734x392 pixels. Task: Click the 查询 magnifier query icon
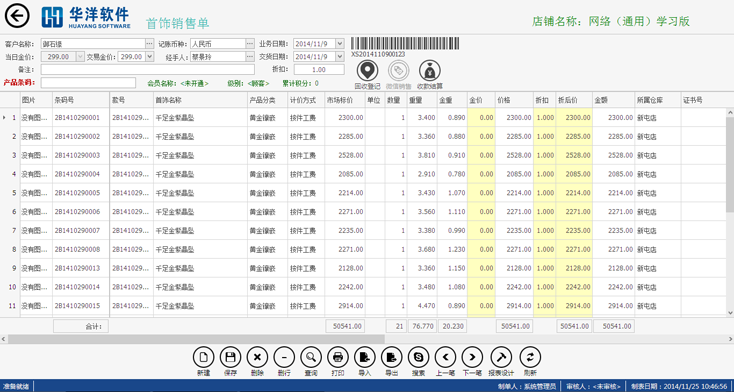tap(311, 357)
